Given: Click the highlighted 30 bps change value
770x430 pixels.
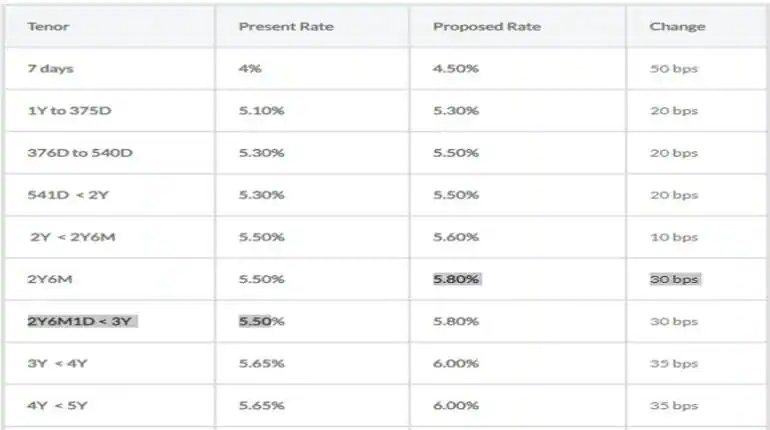Looking at the screenshot, I should 675,279.
